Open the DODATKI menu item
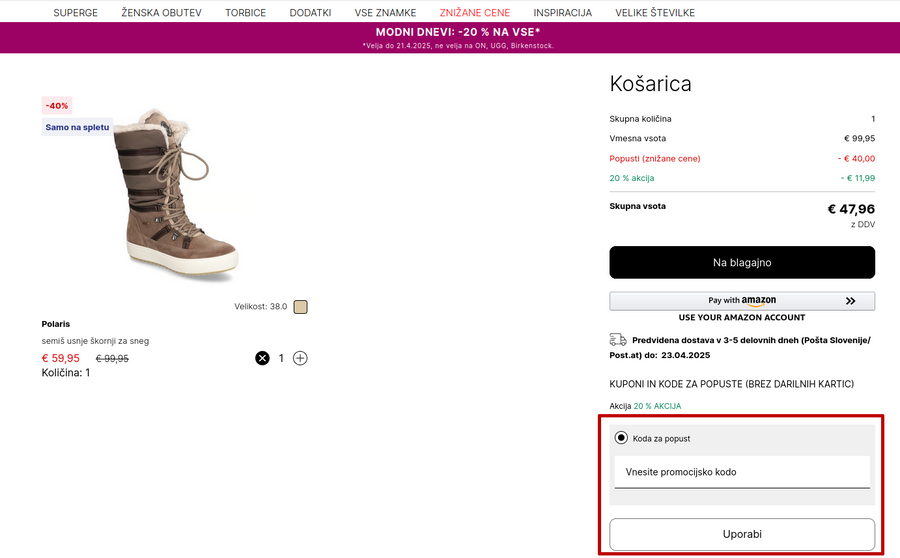The width and height of the screenshot is (900, 558). tap(310, 13)
